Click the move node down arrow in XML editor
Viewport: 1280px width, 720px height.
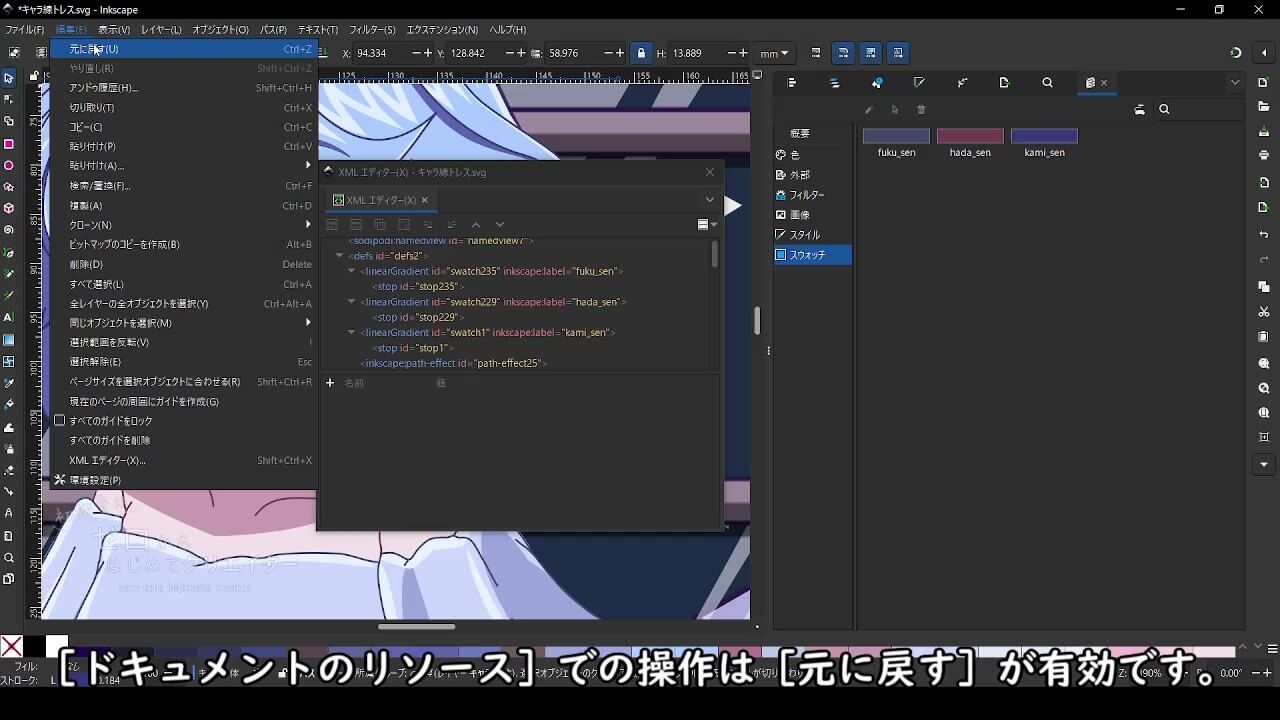point(500,225)
